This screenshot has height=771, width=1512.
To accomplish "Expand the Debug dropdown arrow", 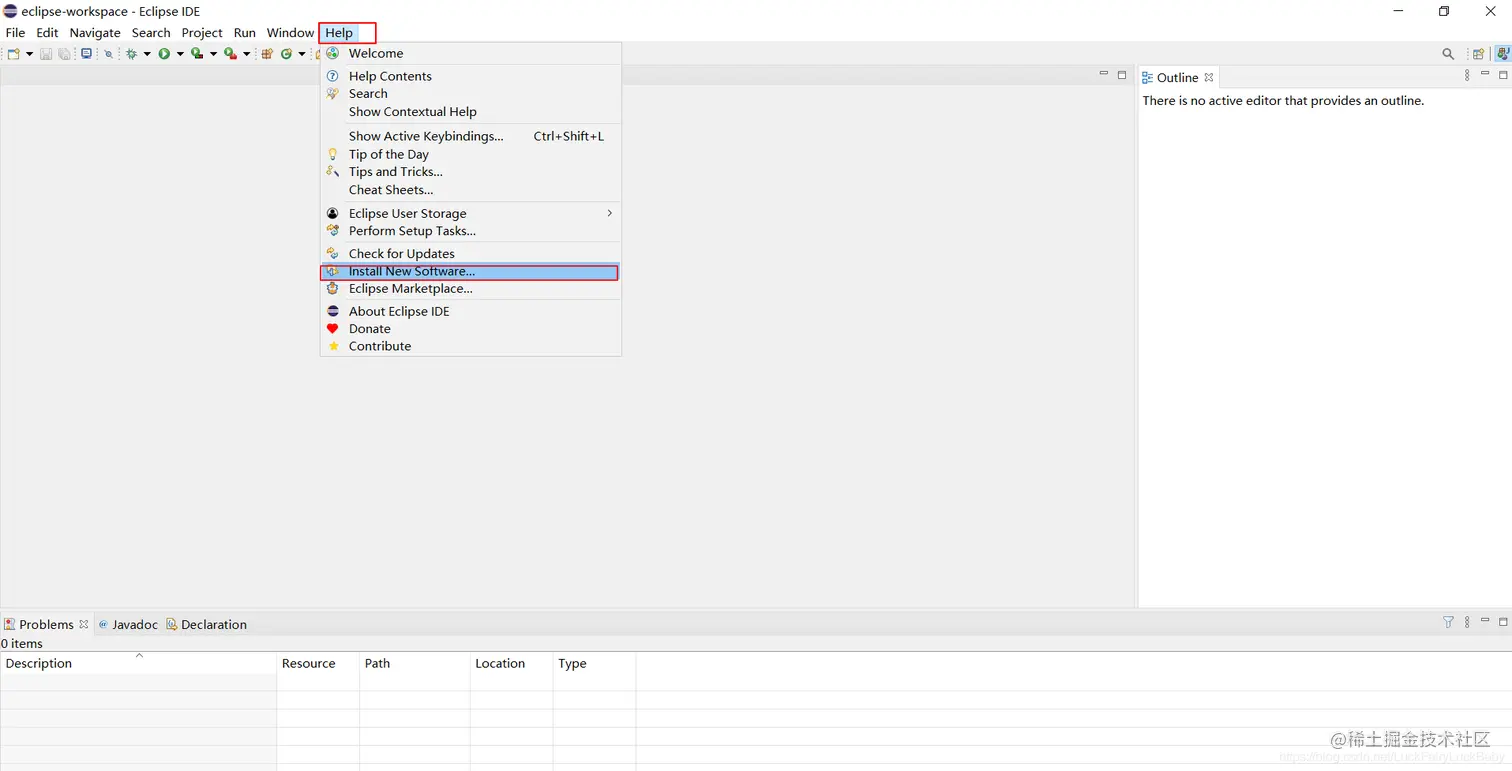I will tap(147, 54).
